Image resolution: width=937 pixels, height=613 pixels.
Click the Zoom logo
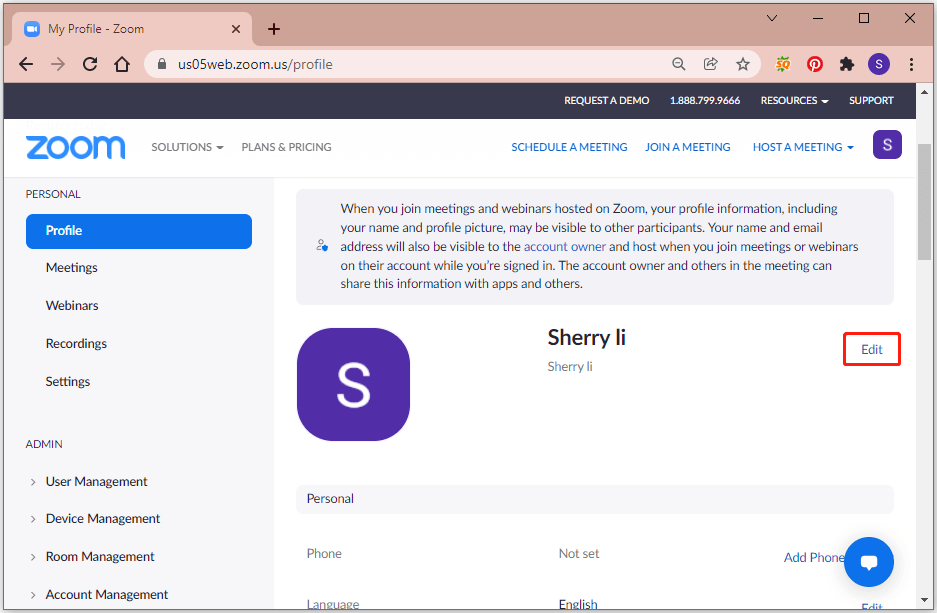(75, 146)
